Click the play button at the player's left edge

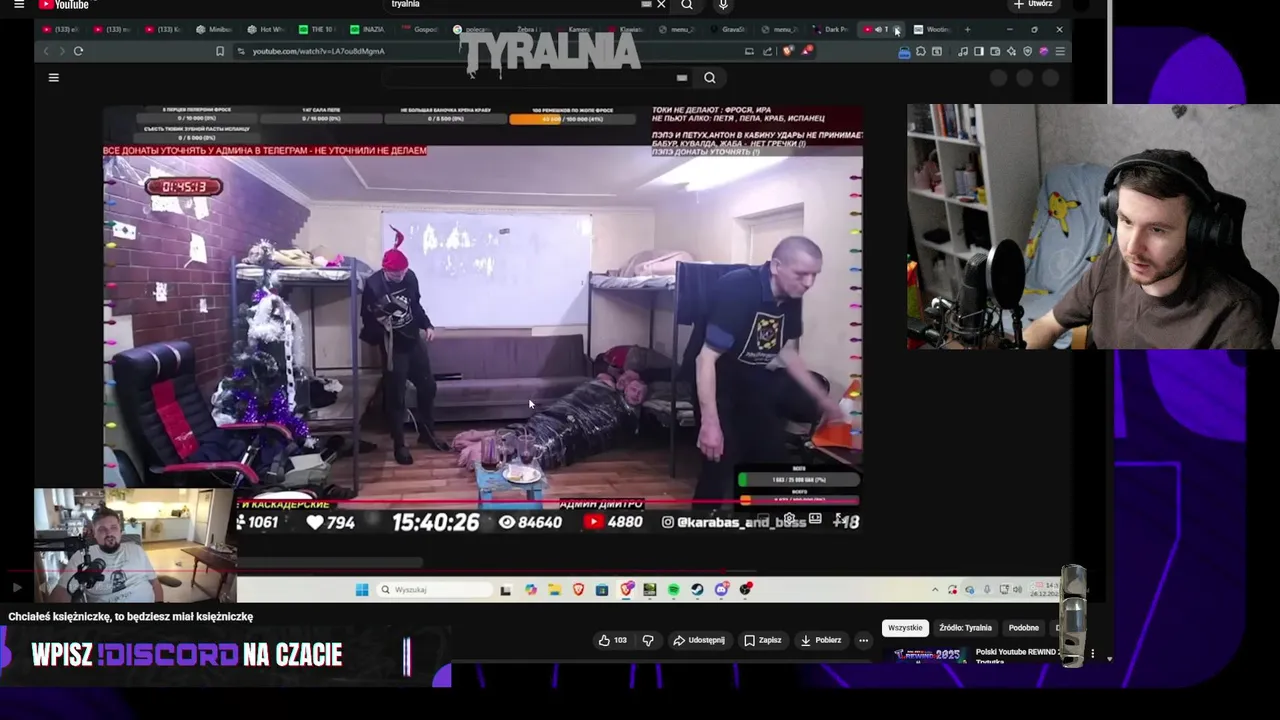(17, 588)
